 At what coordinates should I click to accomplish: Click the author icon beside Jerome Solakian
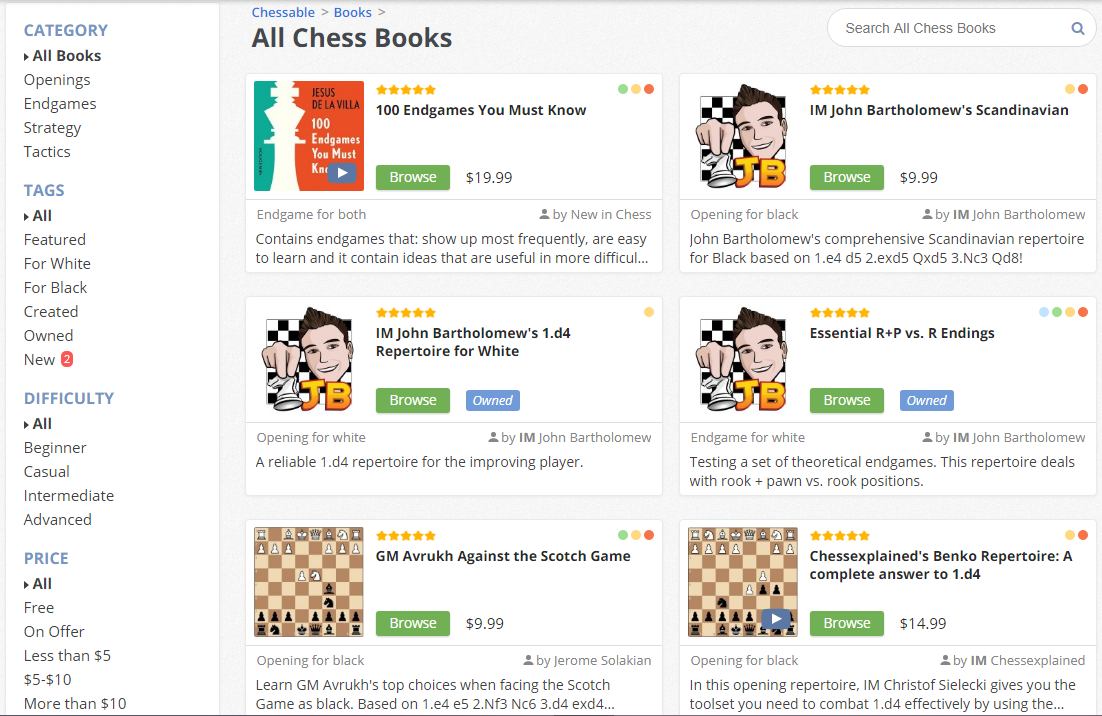tap(528, 660)
